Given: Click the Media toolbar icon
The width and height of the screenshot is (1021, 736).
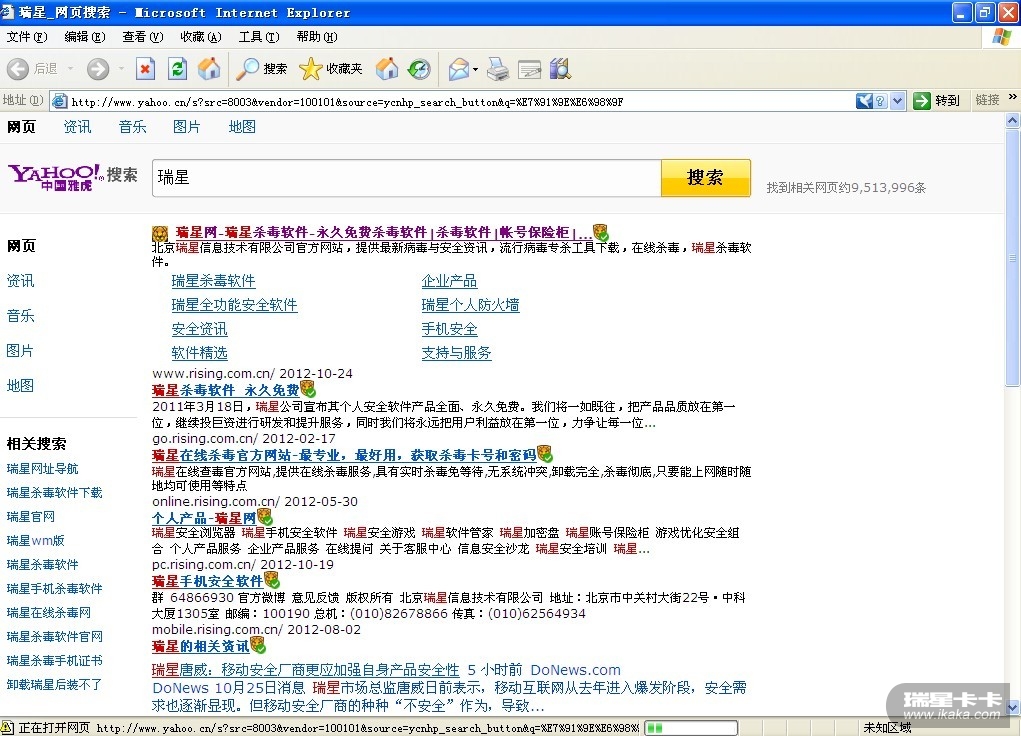Looking at the screenshot, I should pos(387,68).
